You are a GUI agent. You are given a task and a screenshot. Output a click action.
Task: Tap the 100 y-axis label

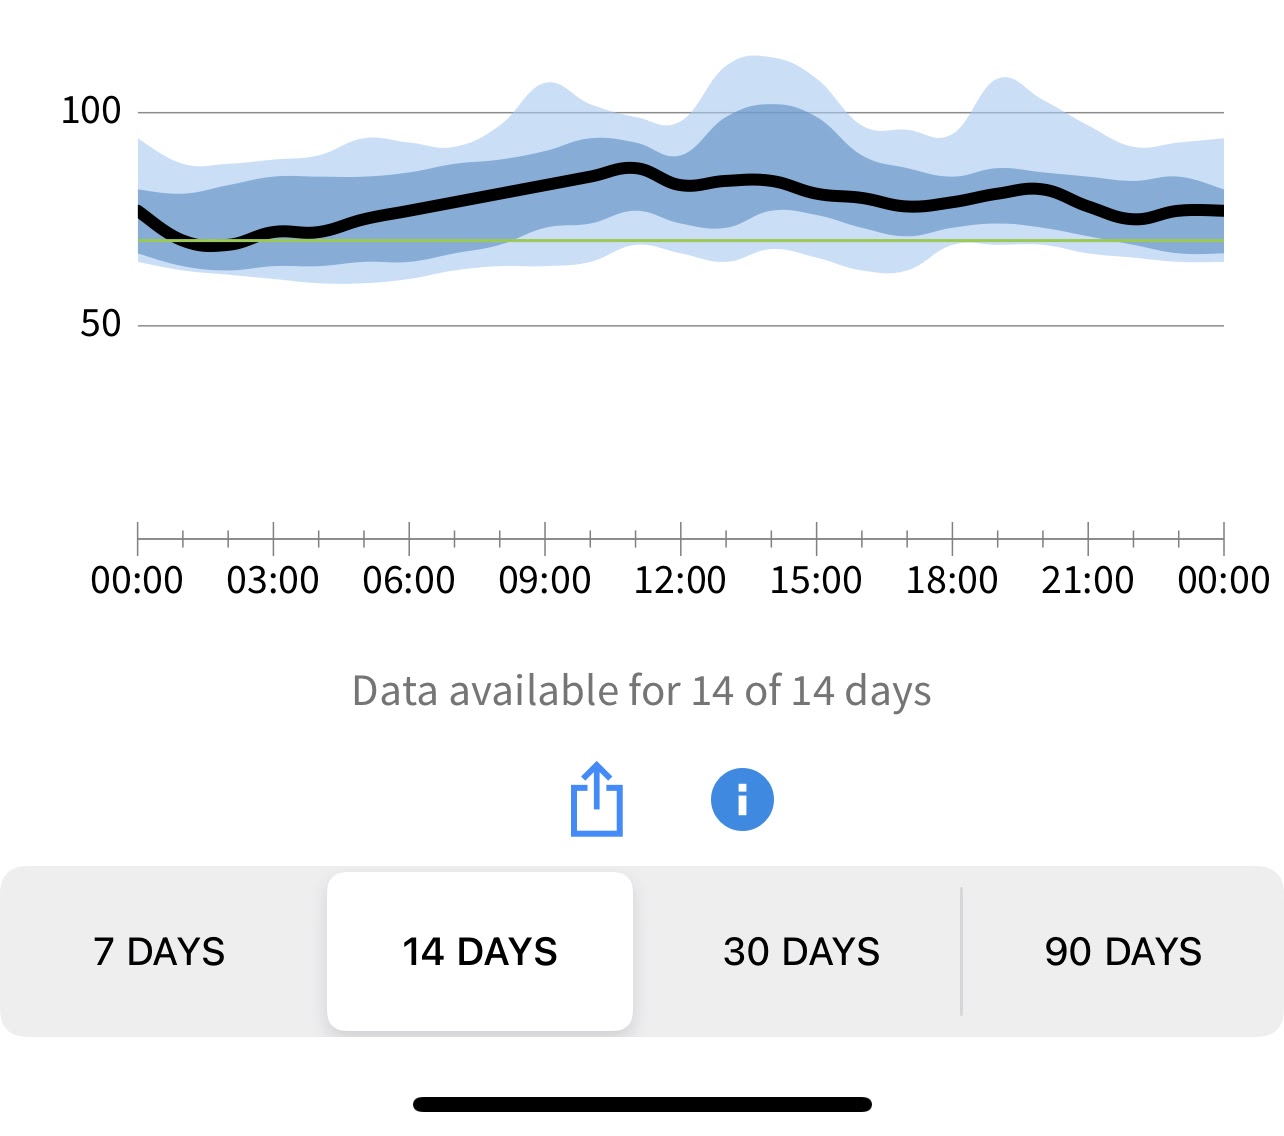point(91,111)
